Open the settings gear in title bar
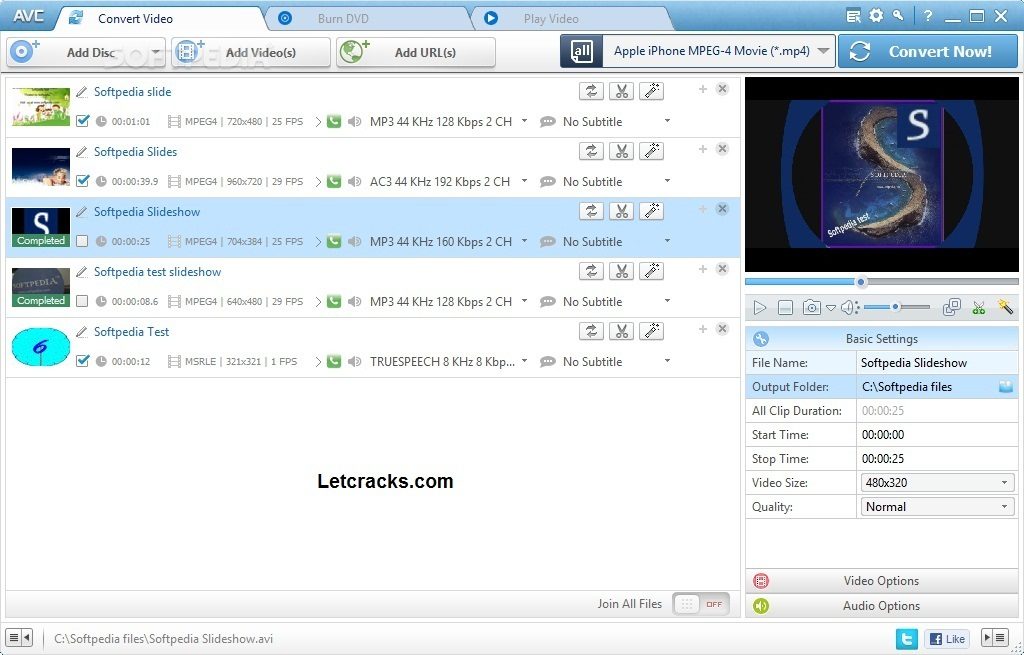 876,16
